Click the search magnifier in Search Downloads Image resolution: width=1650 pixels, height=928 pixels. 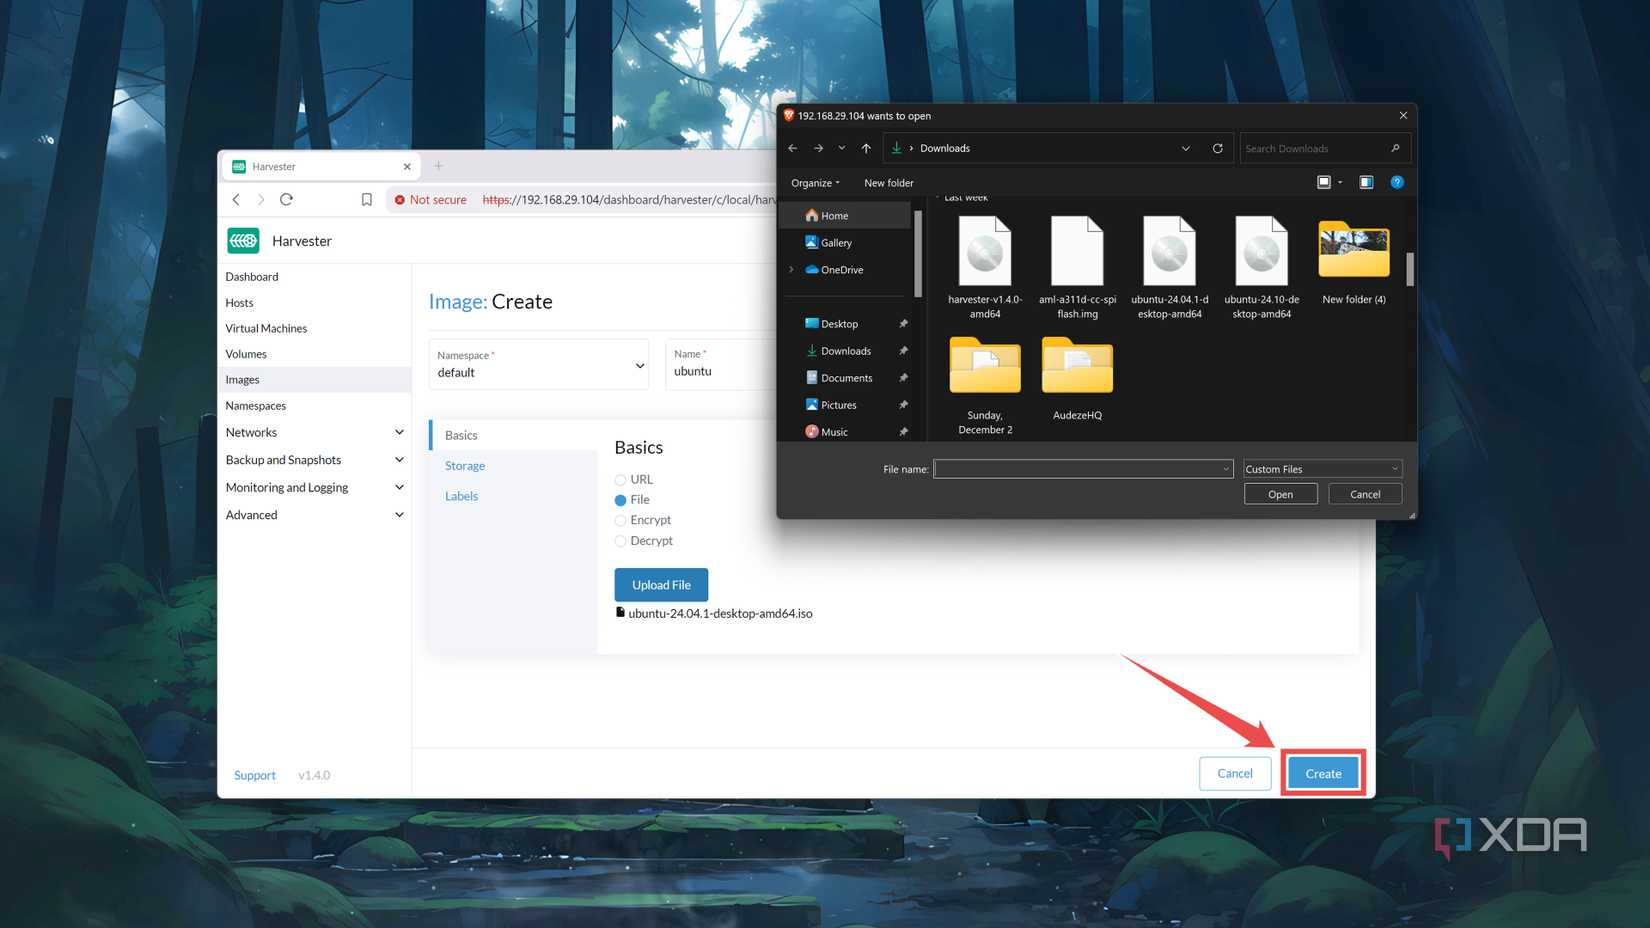coord(1395,148)
